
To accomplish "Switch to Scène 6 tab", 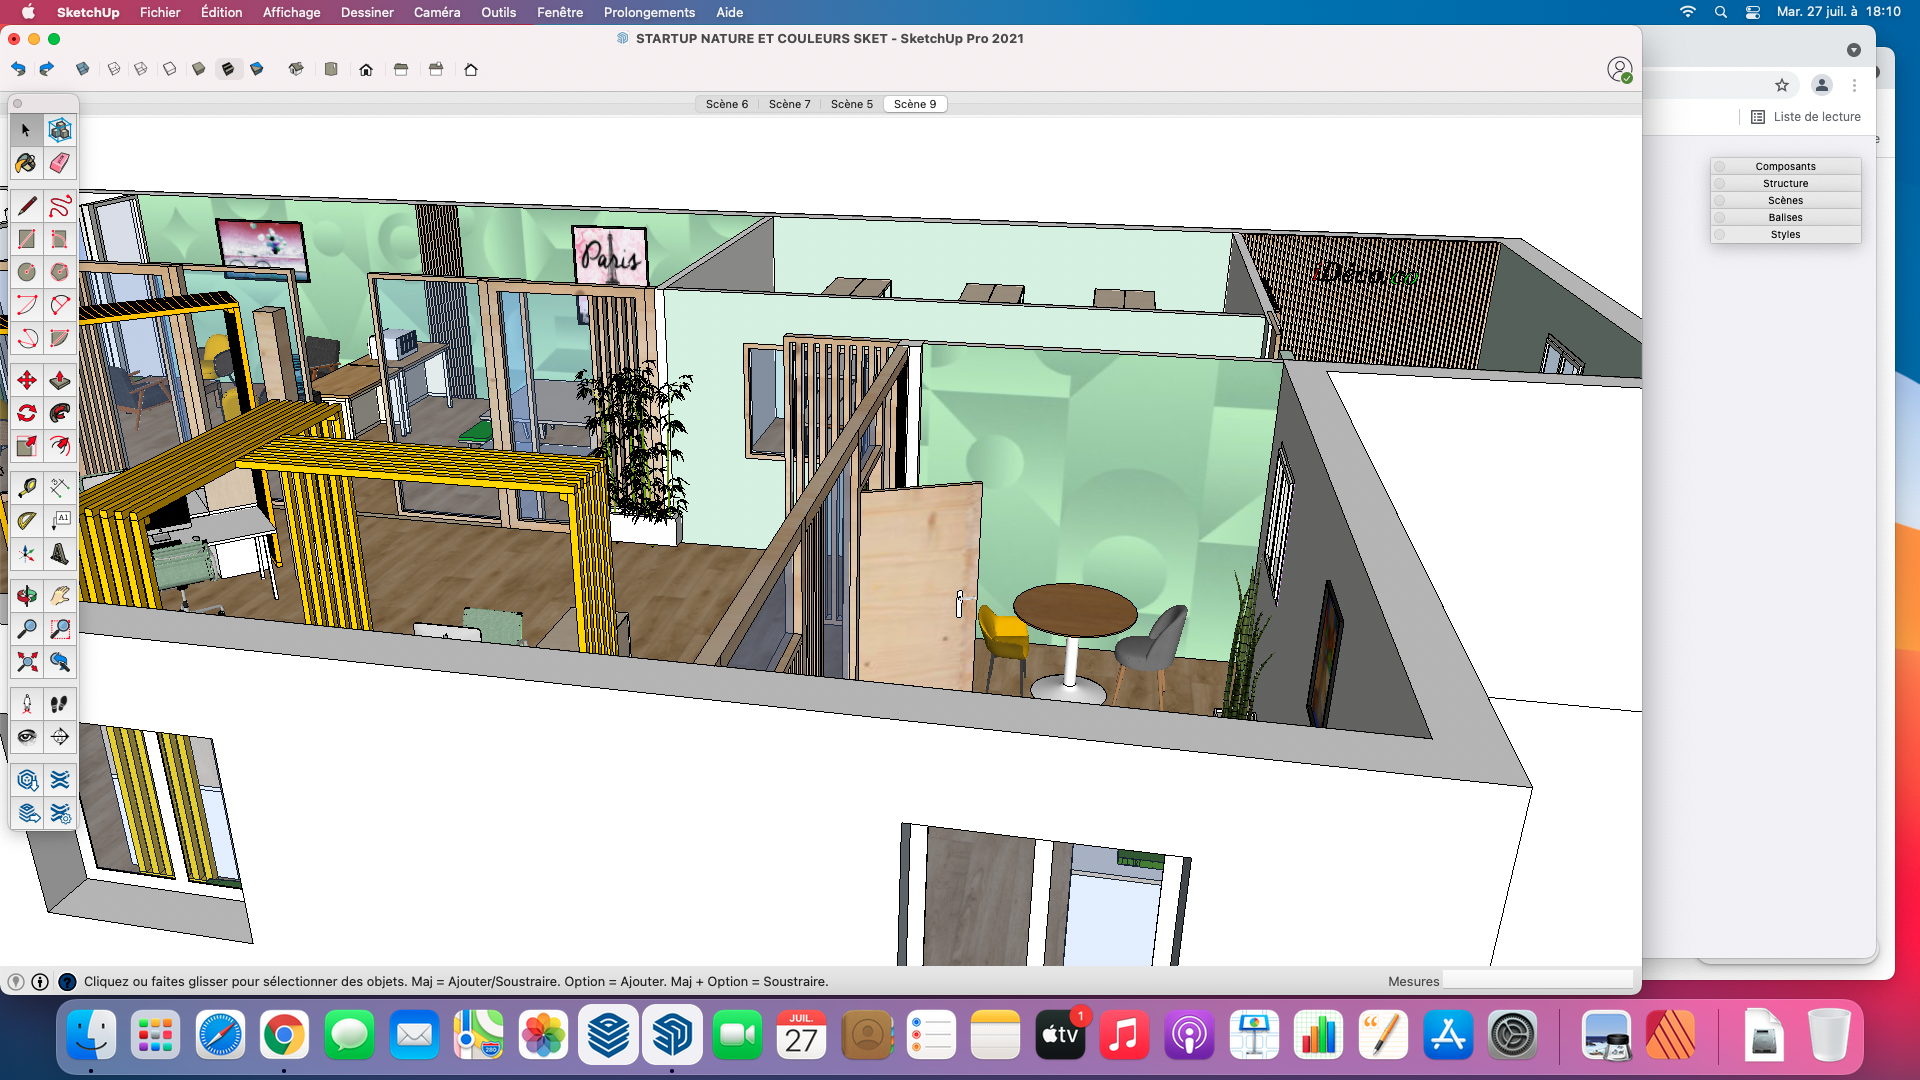I will point(726,104).
